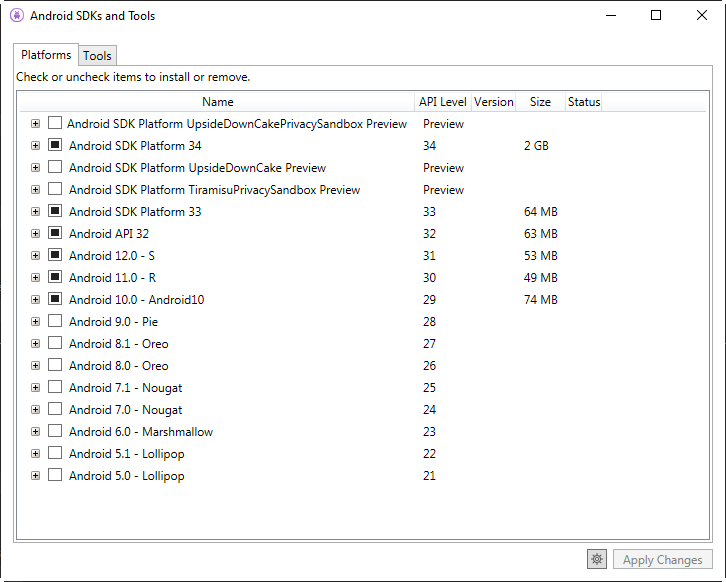Image resolution: width=726 pixels, height=582 pixels.
Task: Expand Android SDK Platform UpsideDownCake Preview node
Action: 35,168
